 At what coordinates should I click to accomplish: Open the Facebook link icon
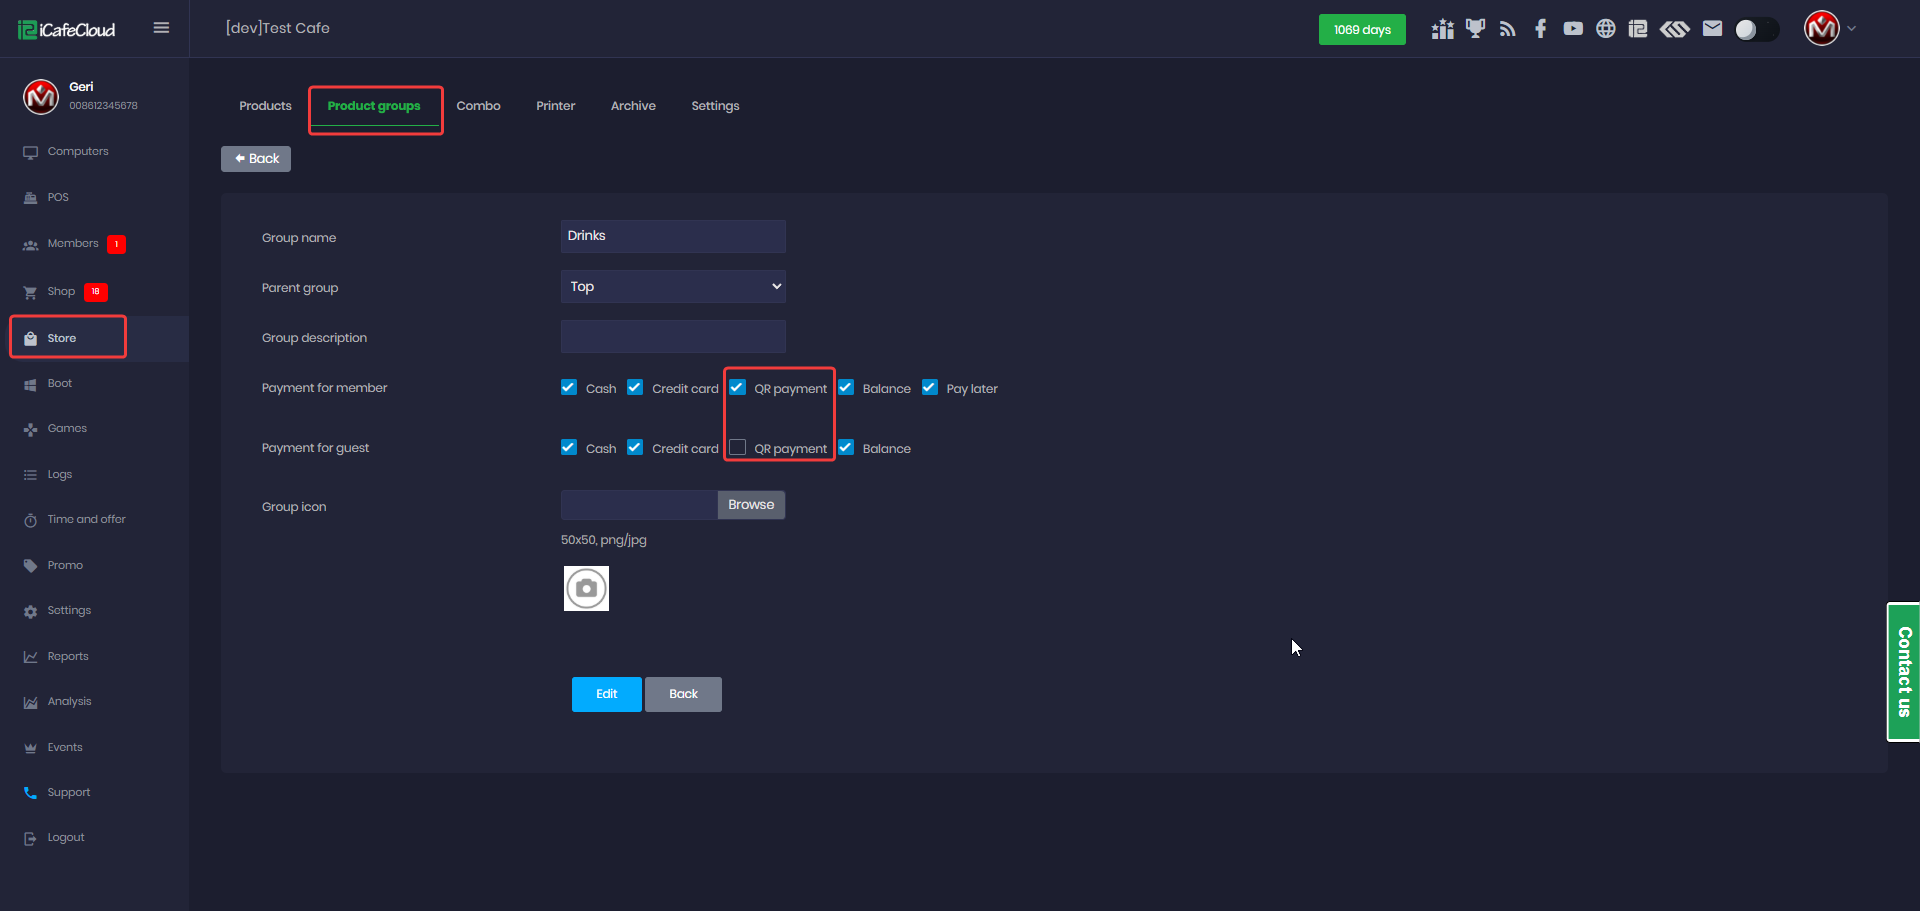[1540, 29]
